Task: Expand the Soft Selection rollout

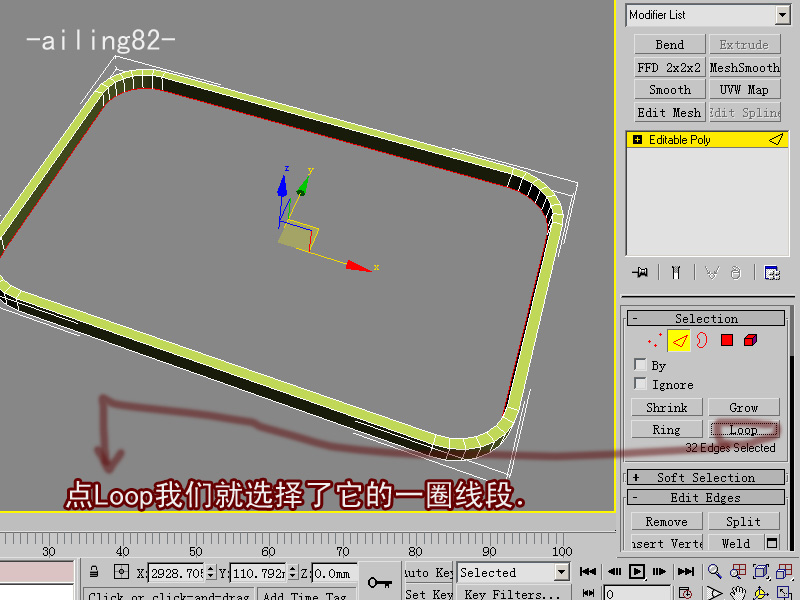Action: pyautogui.click(x=706, y=478)
